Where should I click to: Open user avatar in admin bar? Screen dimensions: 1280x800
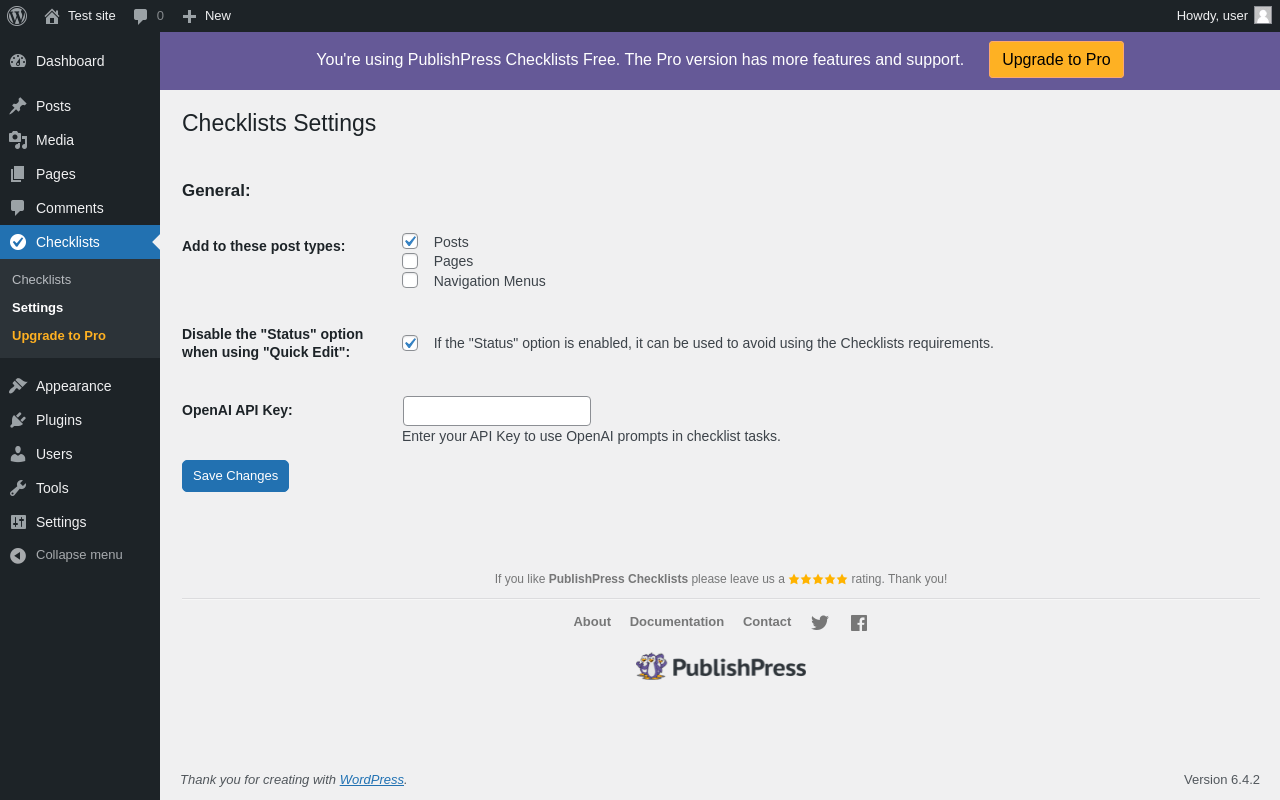coord(1263,15)
